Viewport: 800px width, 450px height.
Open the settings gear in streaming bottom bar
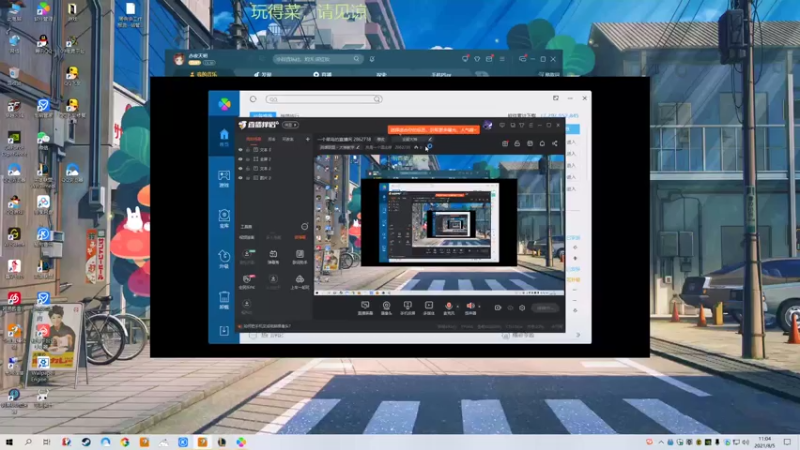pyautogui.click(x=522, y=308)
